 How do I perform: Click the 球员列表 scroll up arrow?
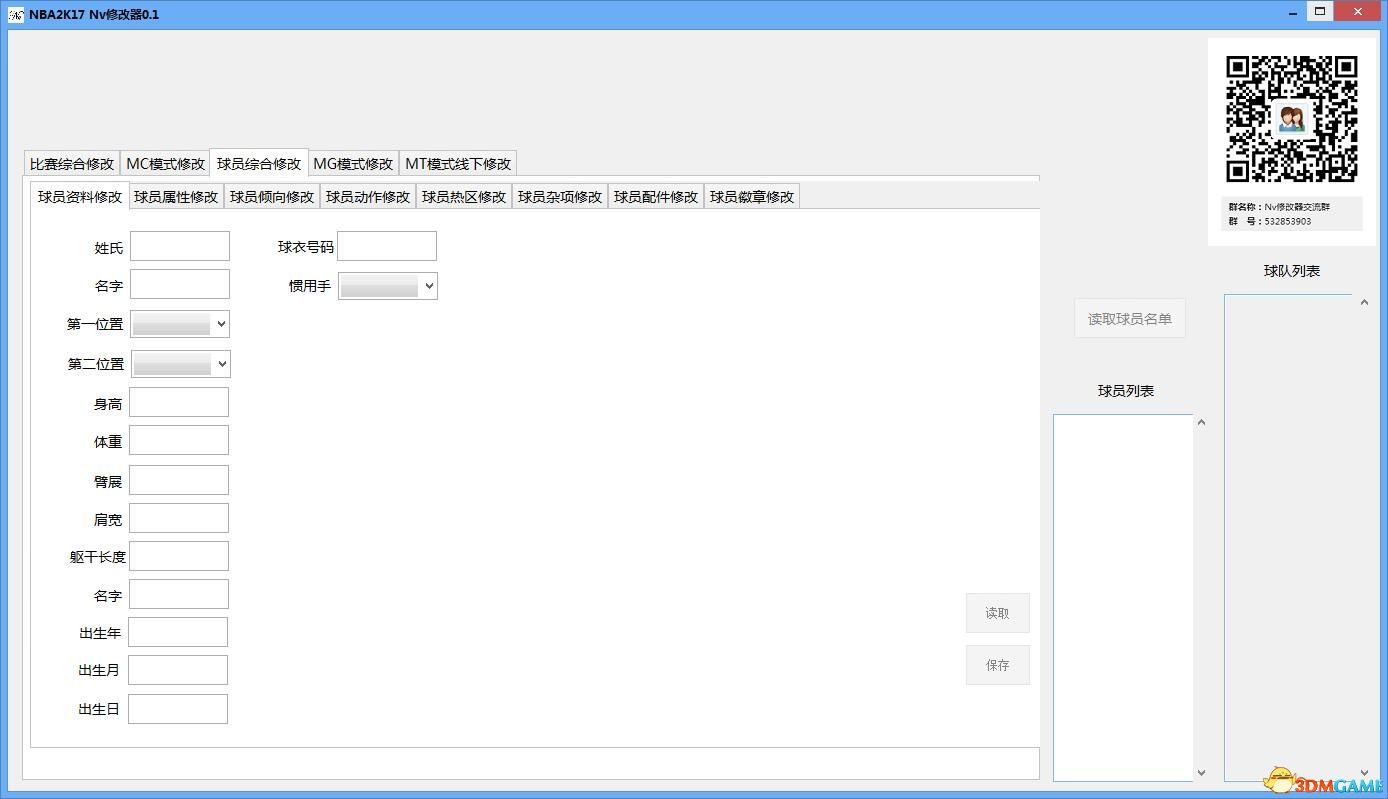coord(1201,423)
